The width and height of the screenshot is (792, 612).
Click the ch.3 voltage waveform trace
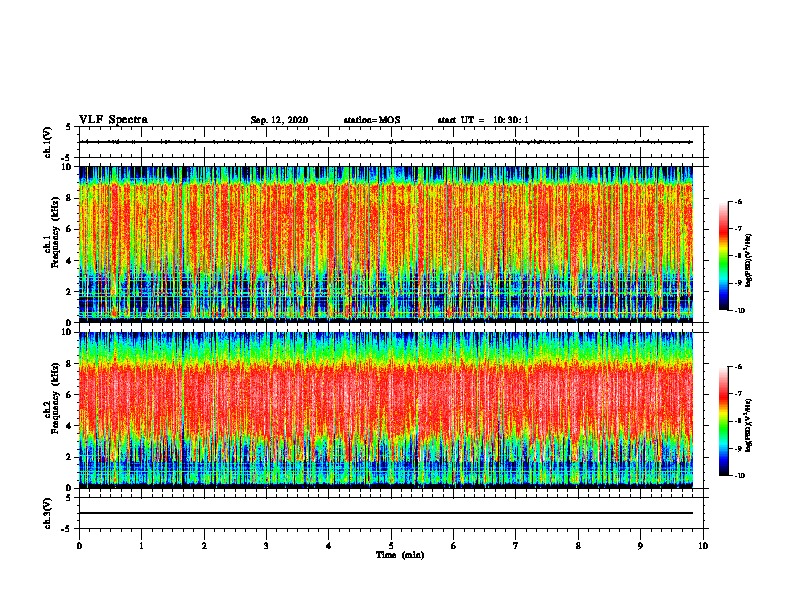point(386,513)
